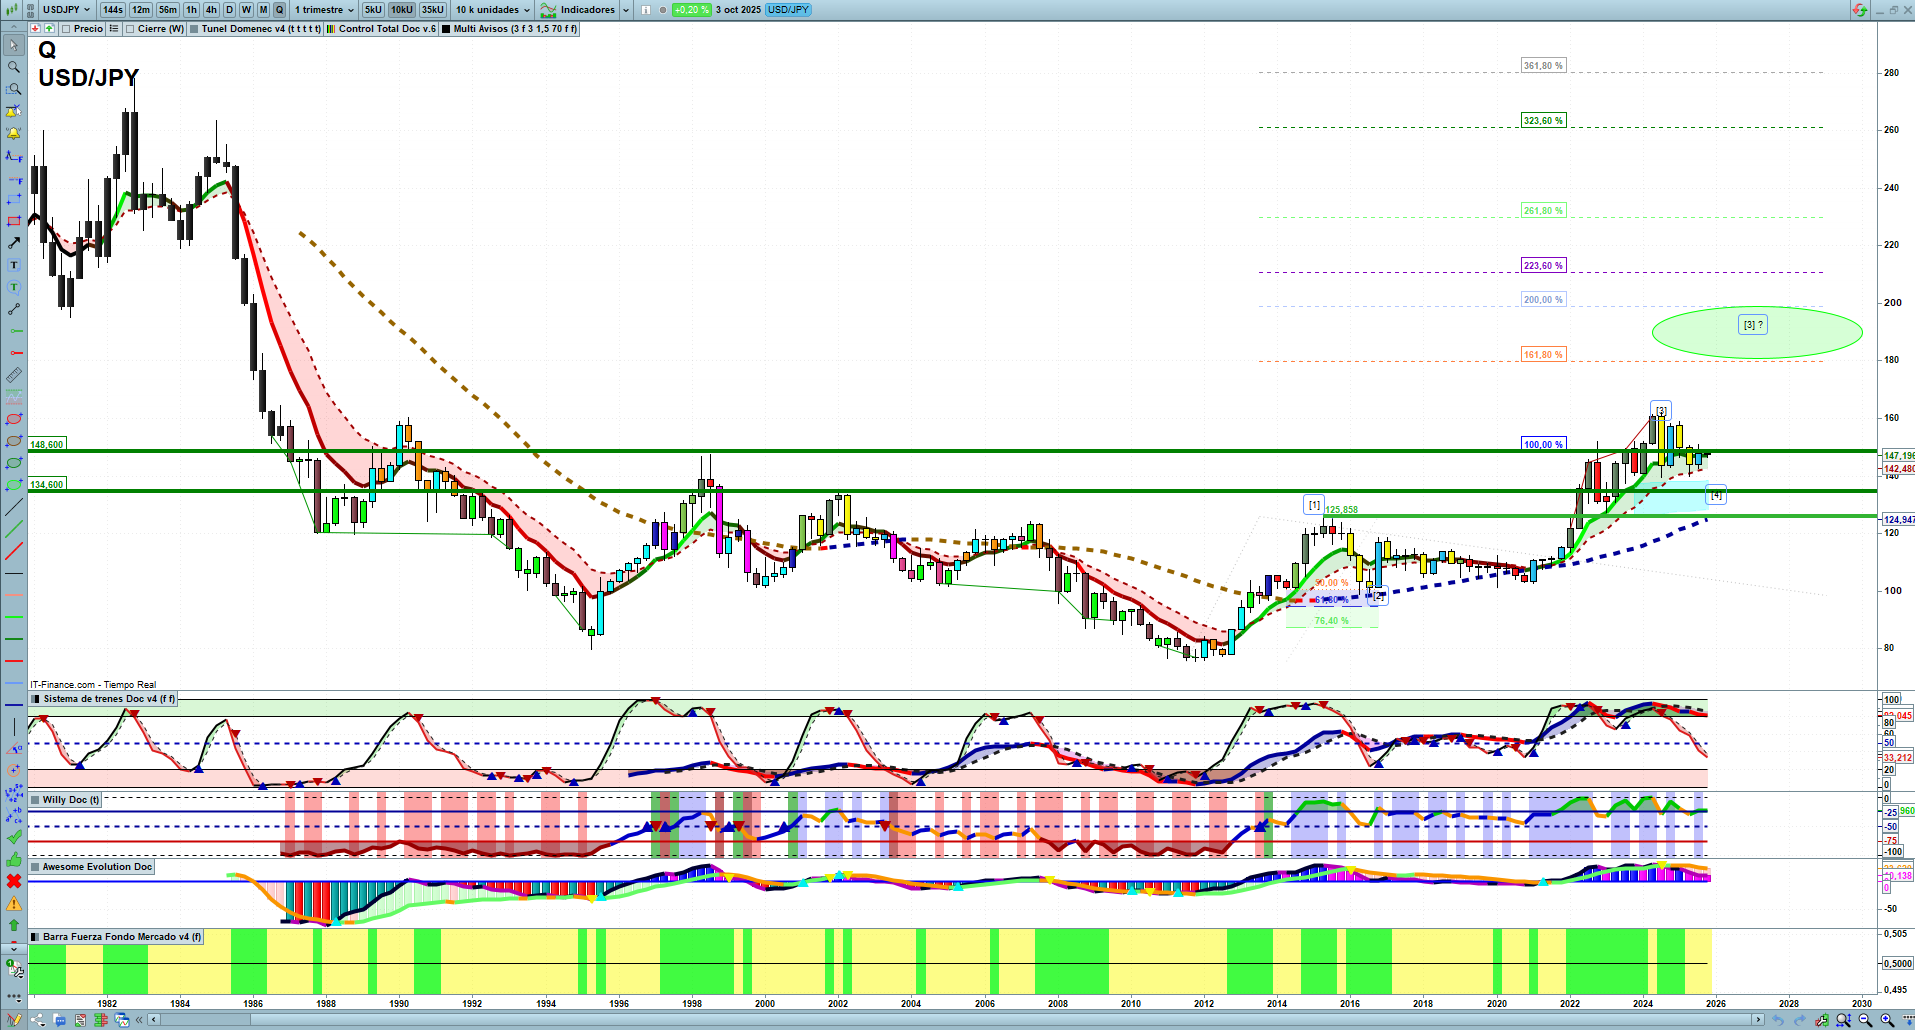The height and width of the screenshot is (1030, 1915).
Task: Open the chart type candlestick icon
Action: (14, 9)
